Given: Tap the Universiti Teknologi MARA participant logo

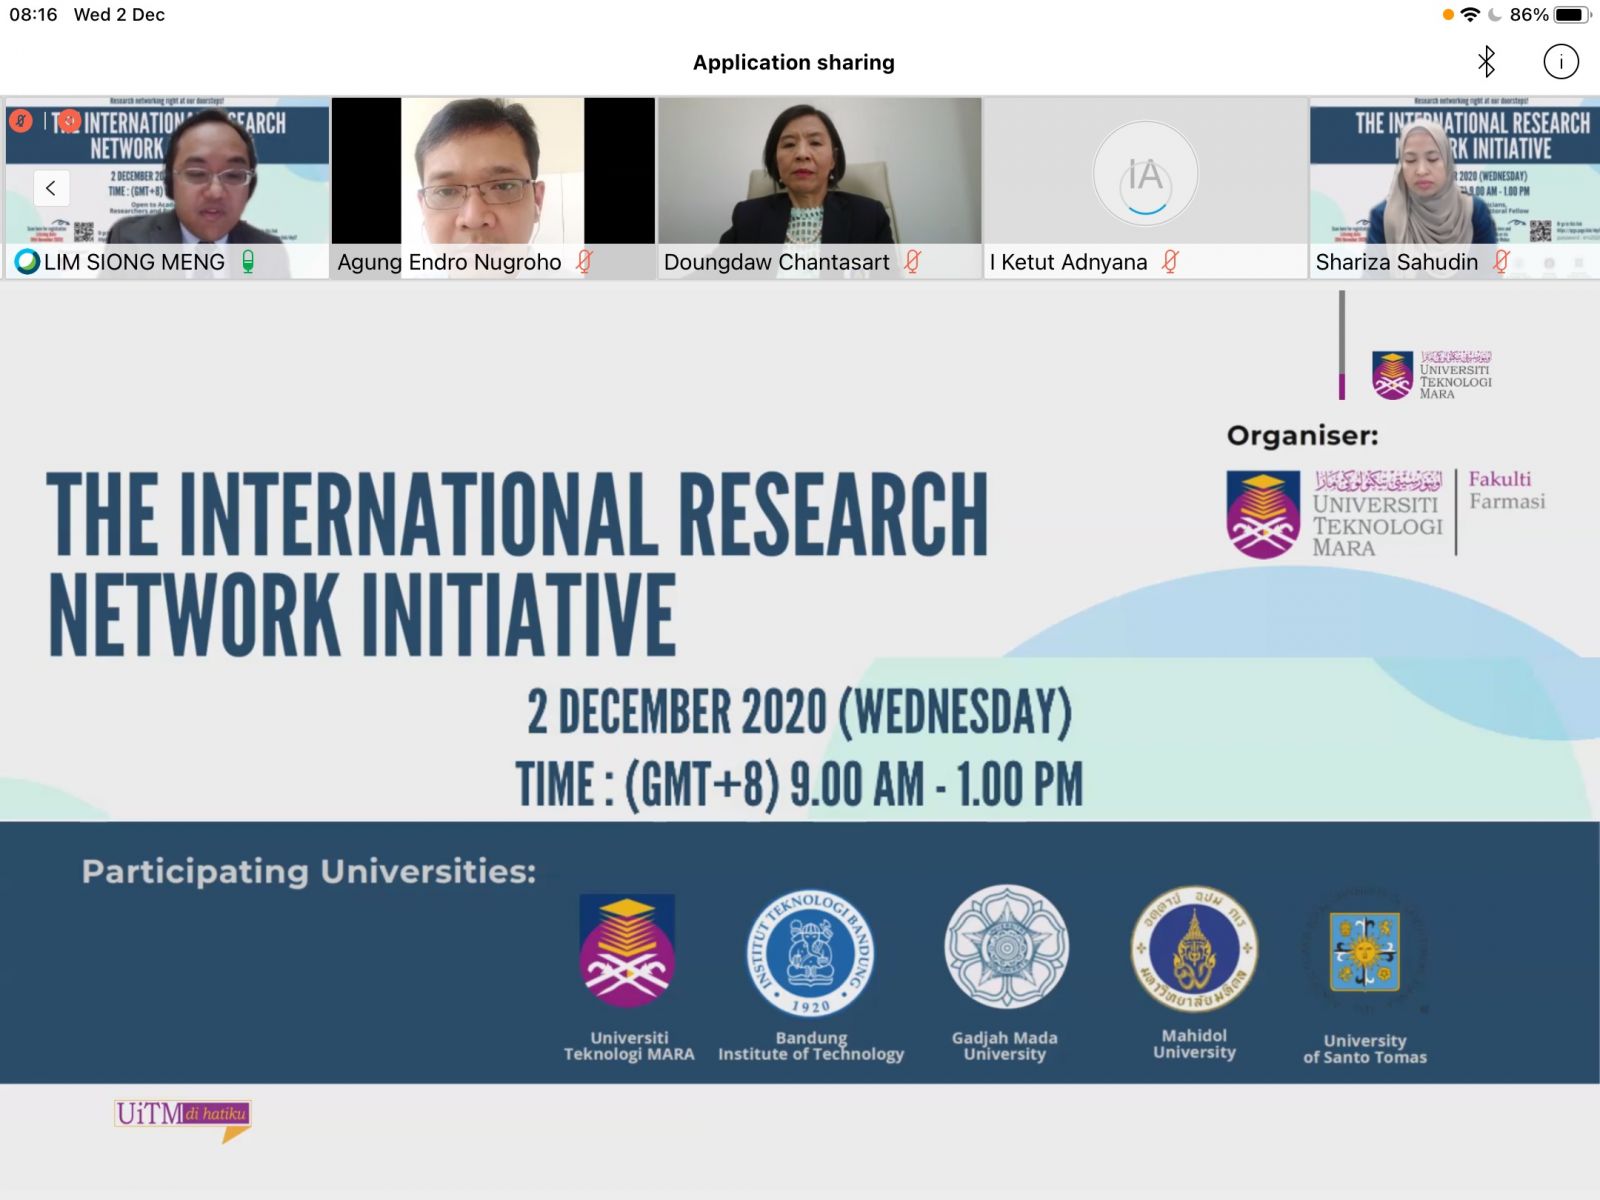Looking at the screenshot, I should click(x=628, y=951).
